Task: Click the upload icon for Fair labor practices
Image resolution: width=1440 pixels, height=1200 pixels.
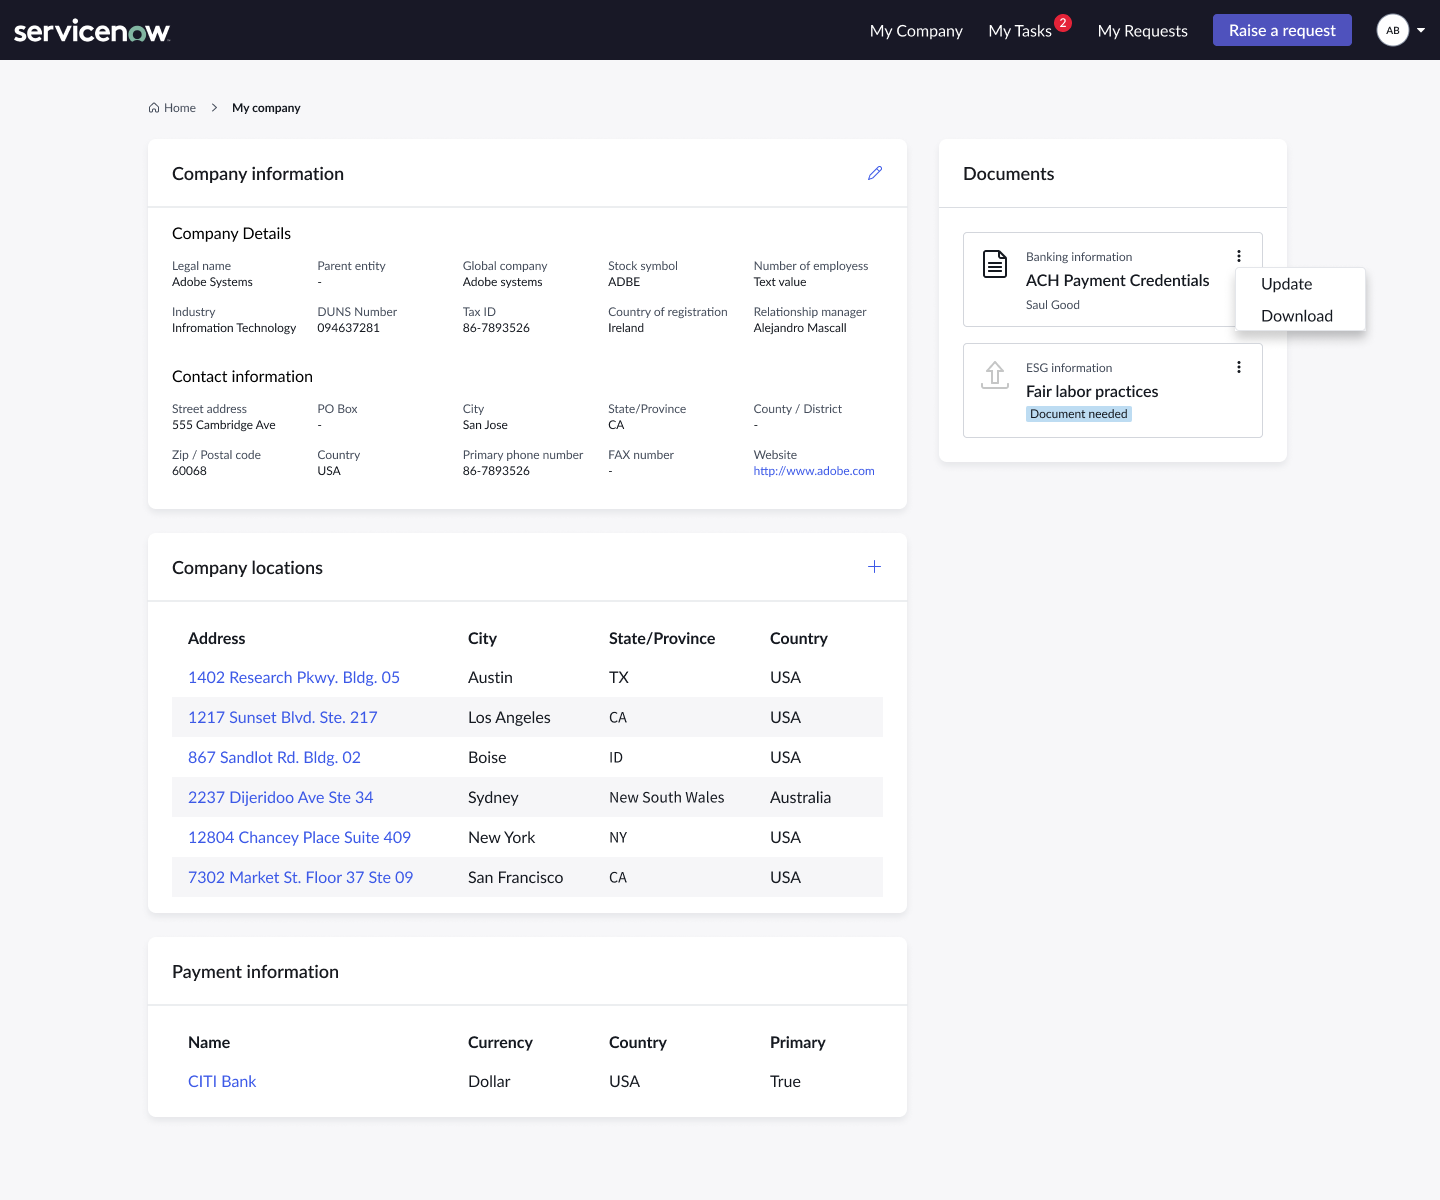Action: pos(994,375)
